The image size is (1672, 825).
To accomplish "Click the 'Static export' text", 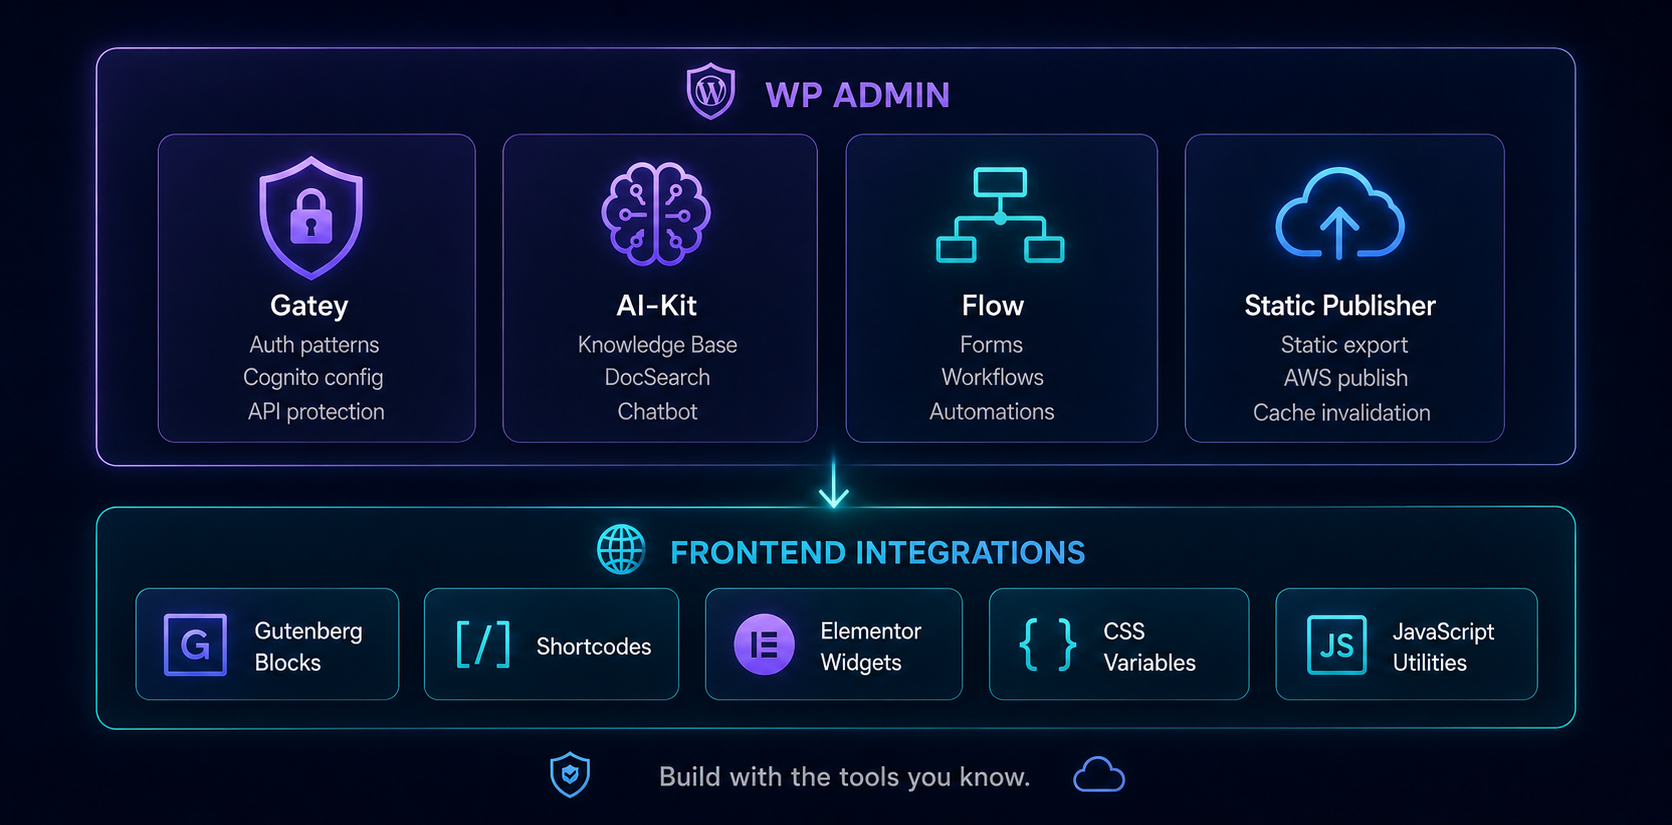I will (1344, 345).
